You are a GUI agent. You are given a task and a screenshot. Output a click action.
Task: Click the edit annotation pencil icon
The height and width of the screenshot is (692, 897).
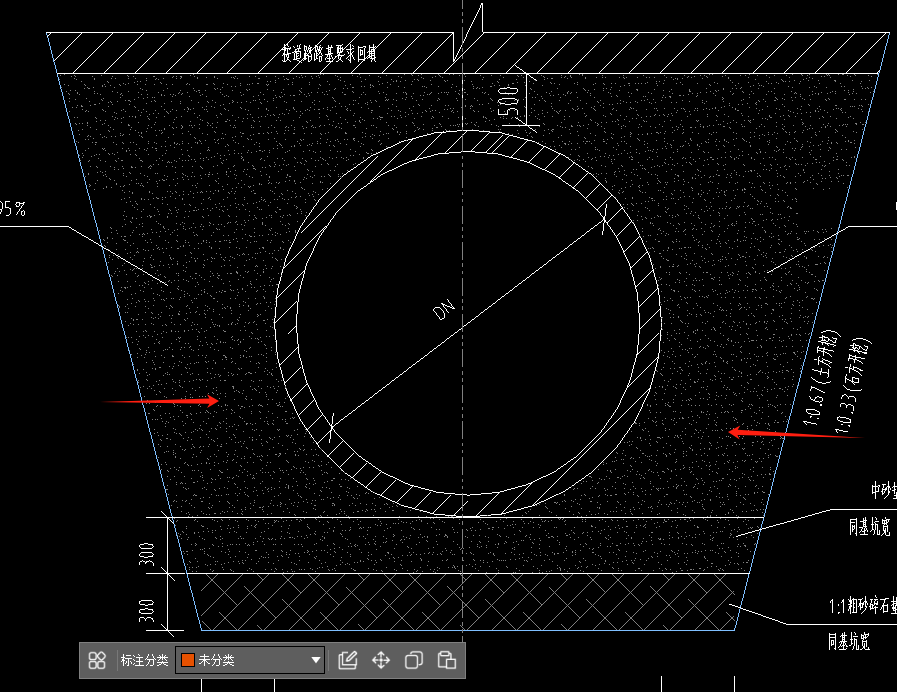pyautogui.click(x=348, y=661)
